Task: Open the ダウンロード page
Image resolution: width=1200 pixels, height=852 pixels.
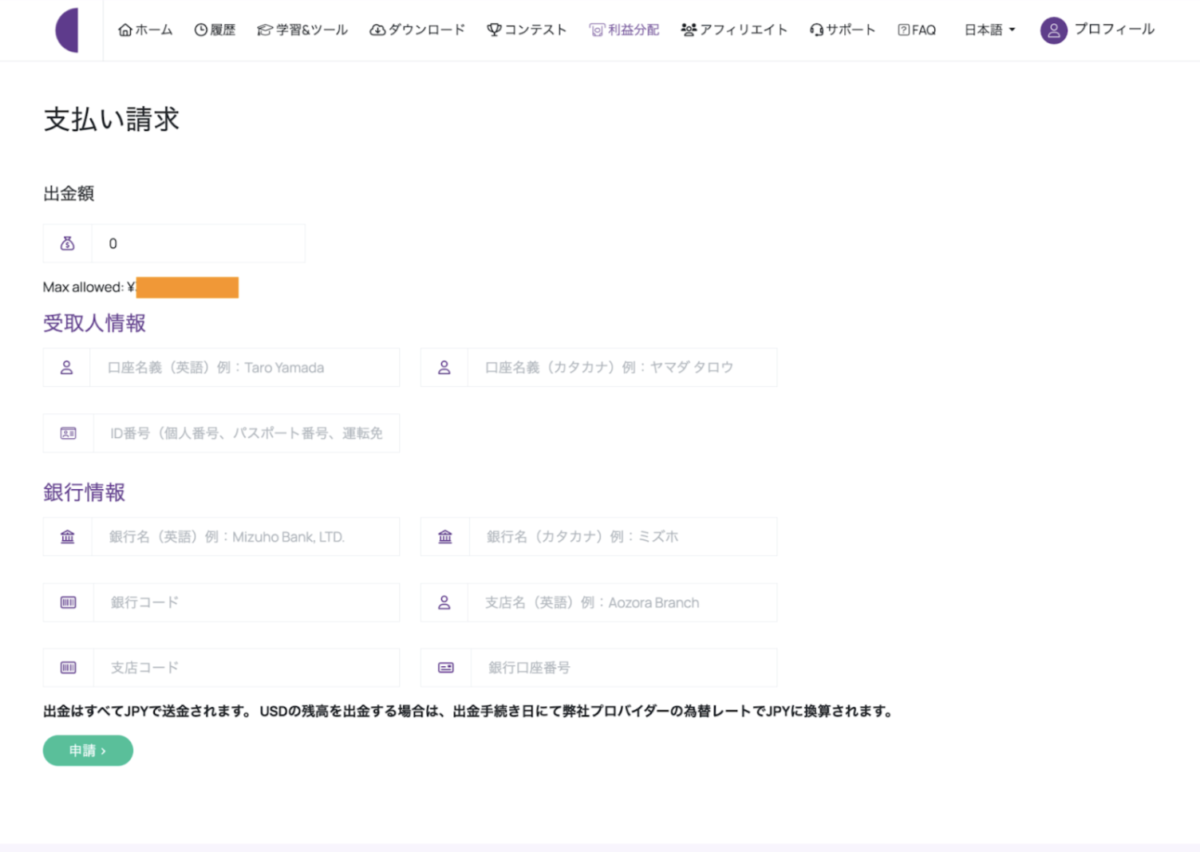Action: tap(417, 30)
